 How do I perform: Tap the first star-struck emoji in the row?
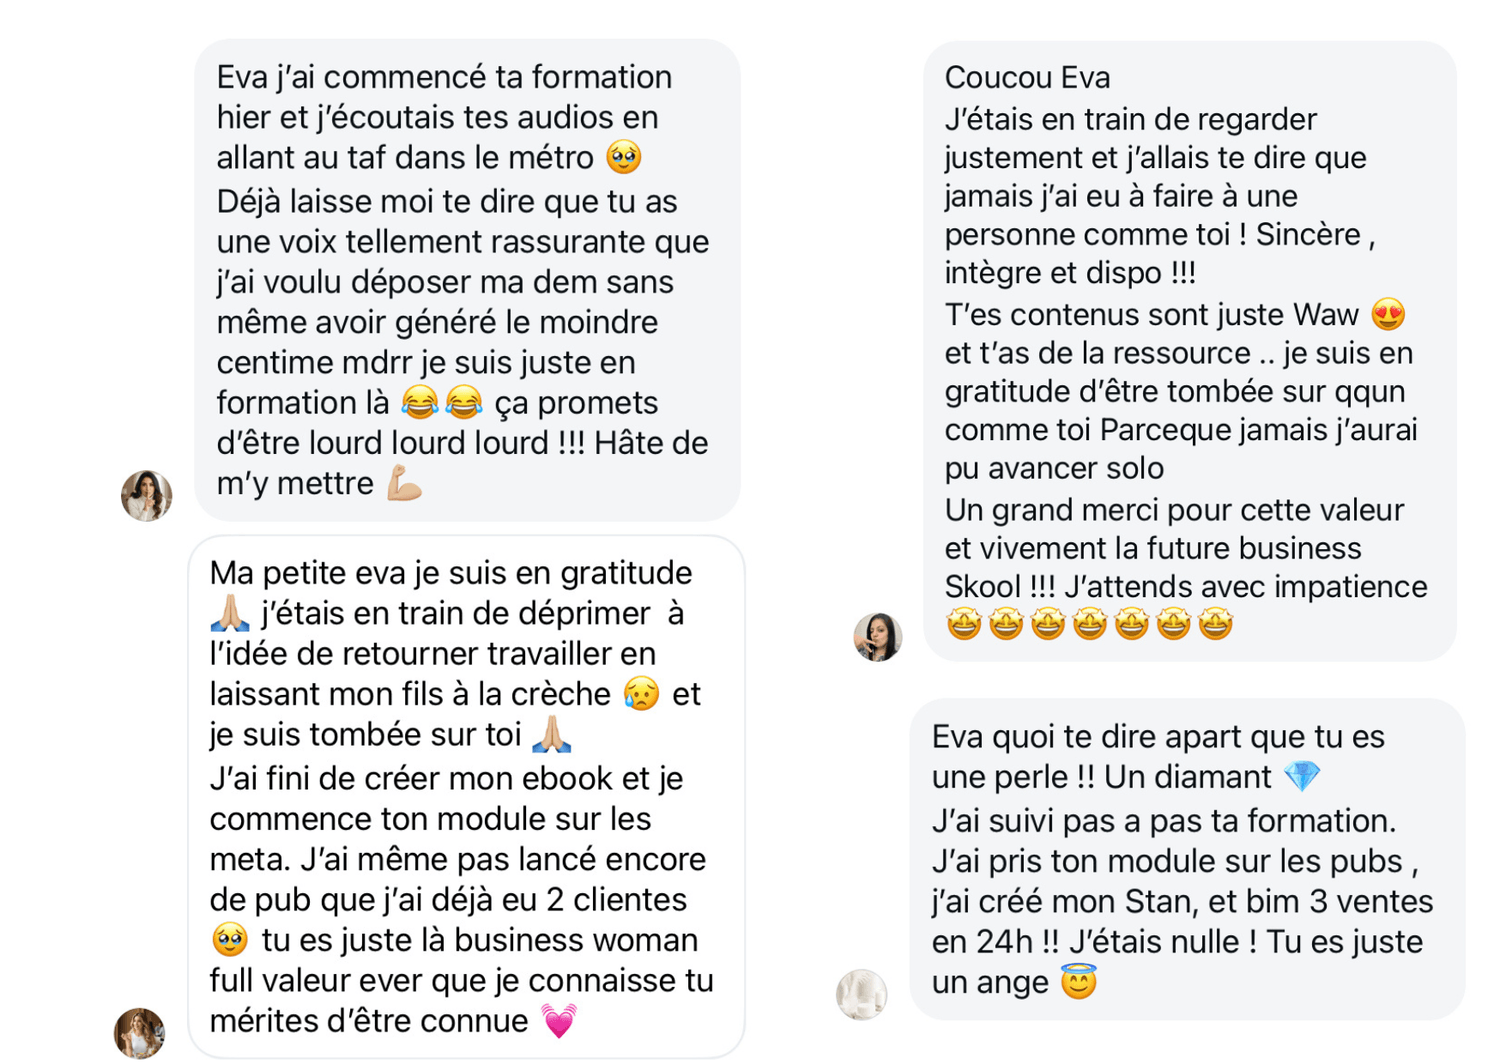(x=964, y=625)
